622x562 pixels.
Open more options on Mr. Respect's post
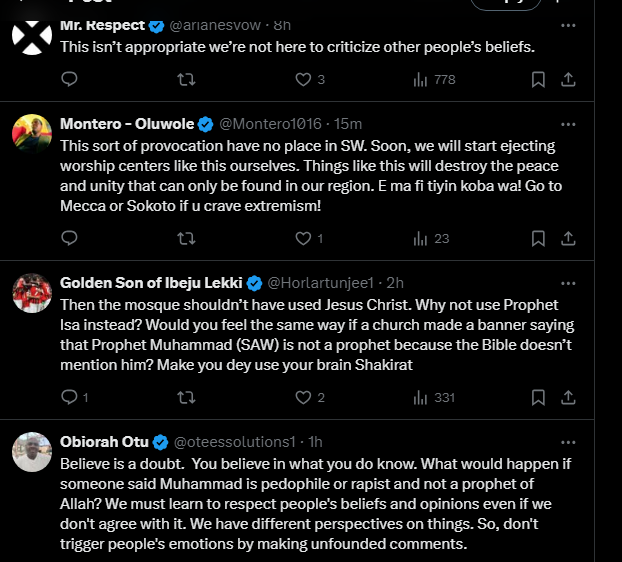568,25
